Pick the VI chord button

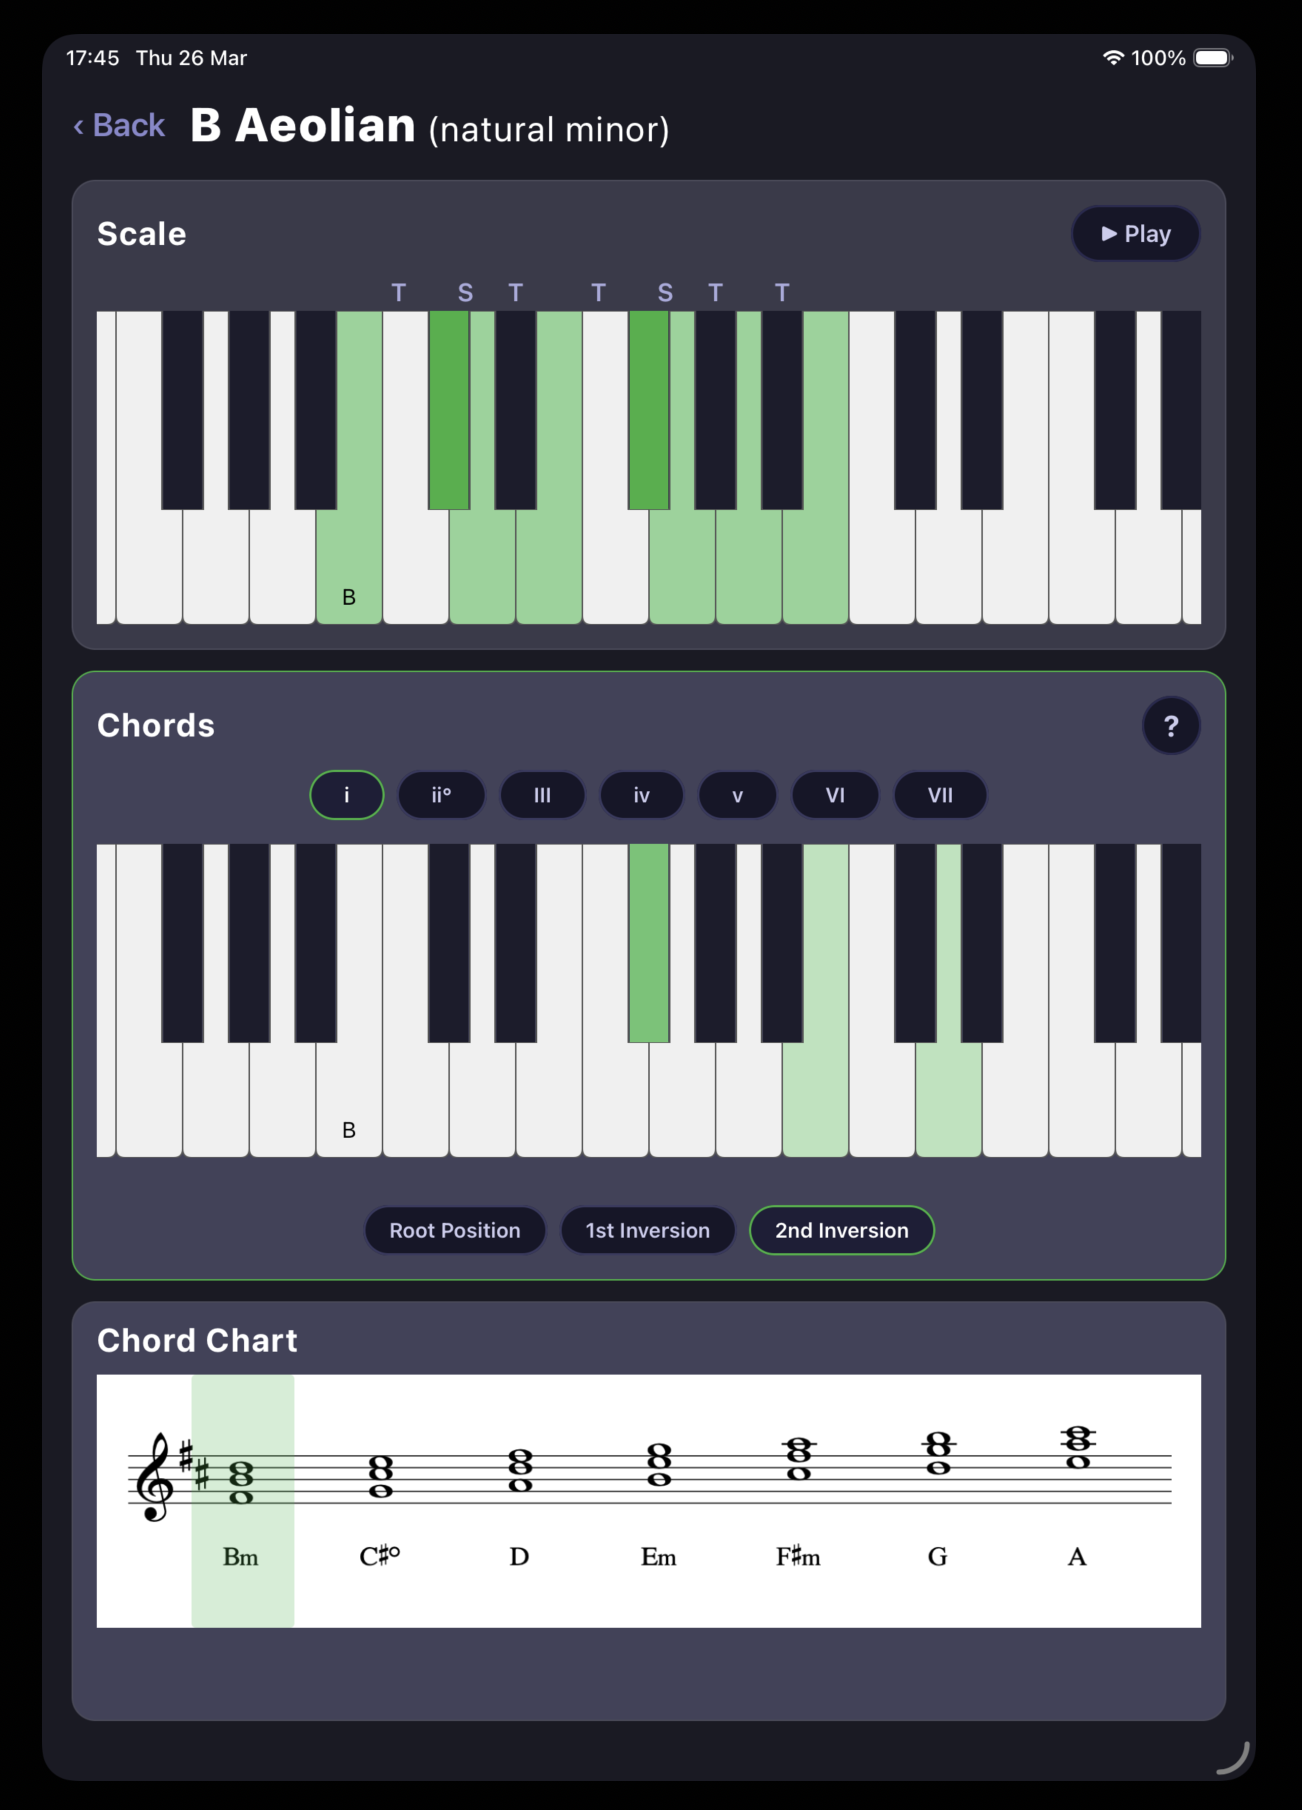point(835,795)
